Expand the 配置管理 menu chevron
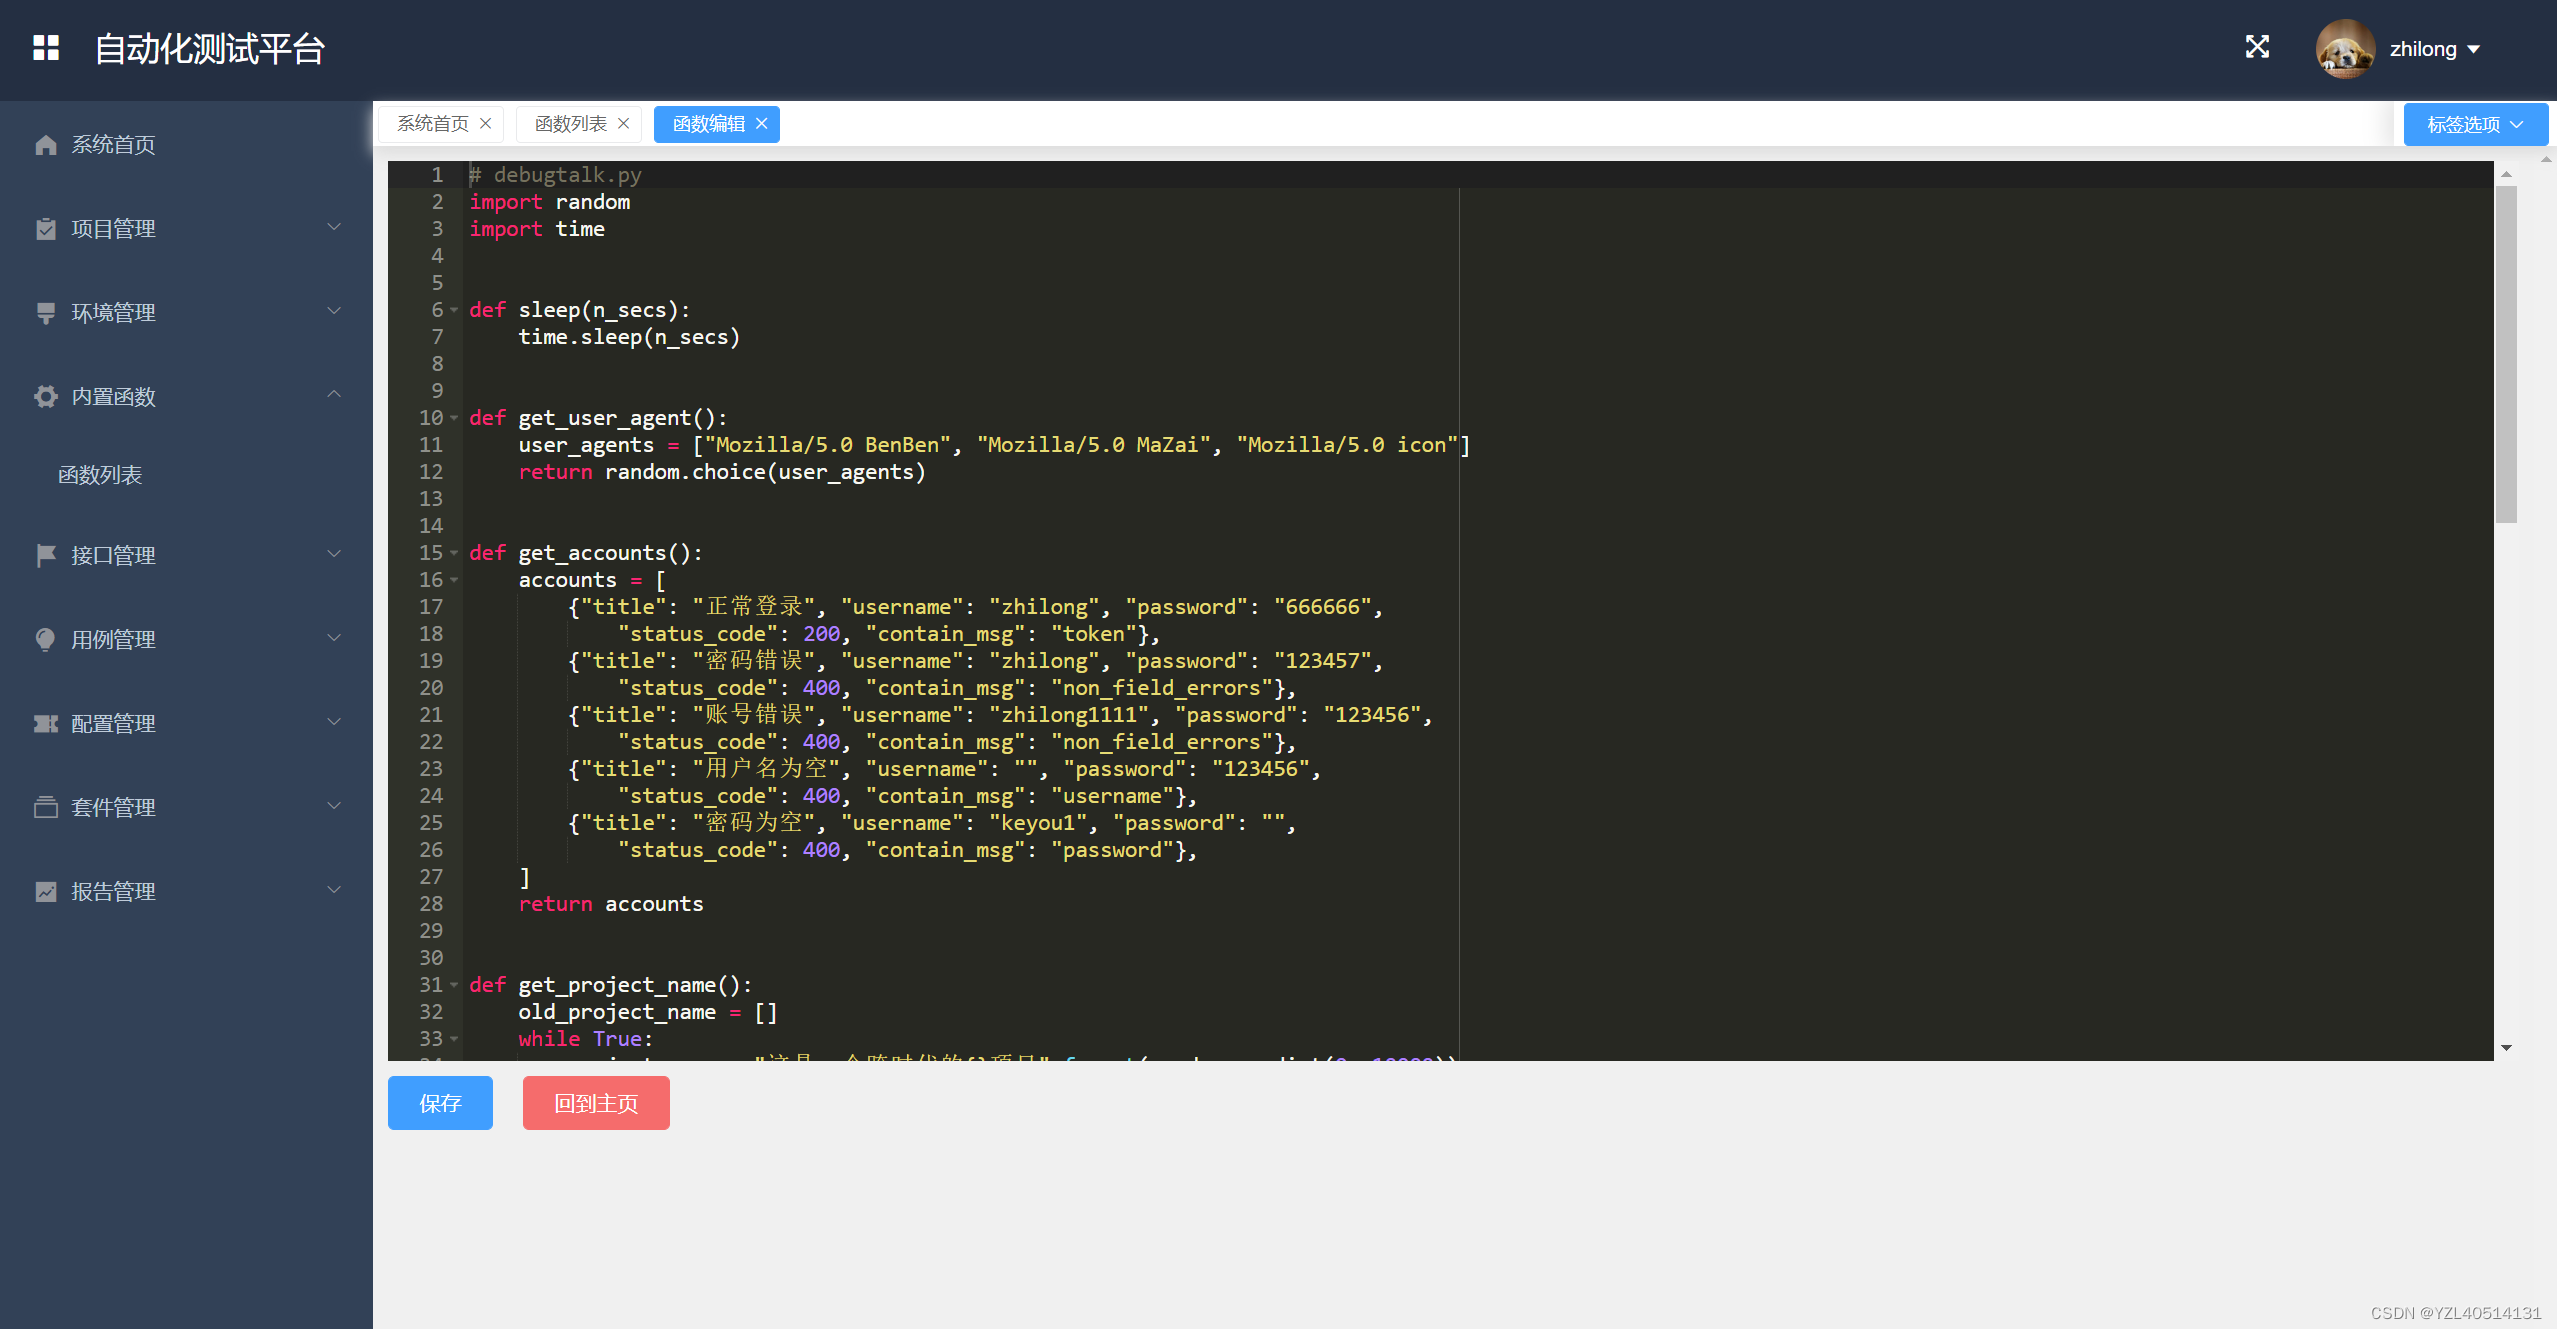 334,723
